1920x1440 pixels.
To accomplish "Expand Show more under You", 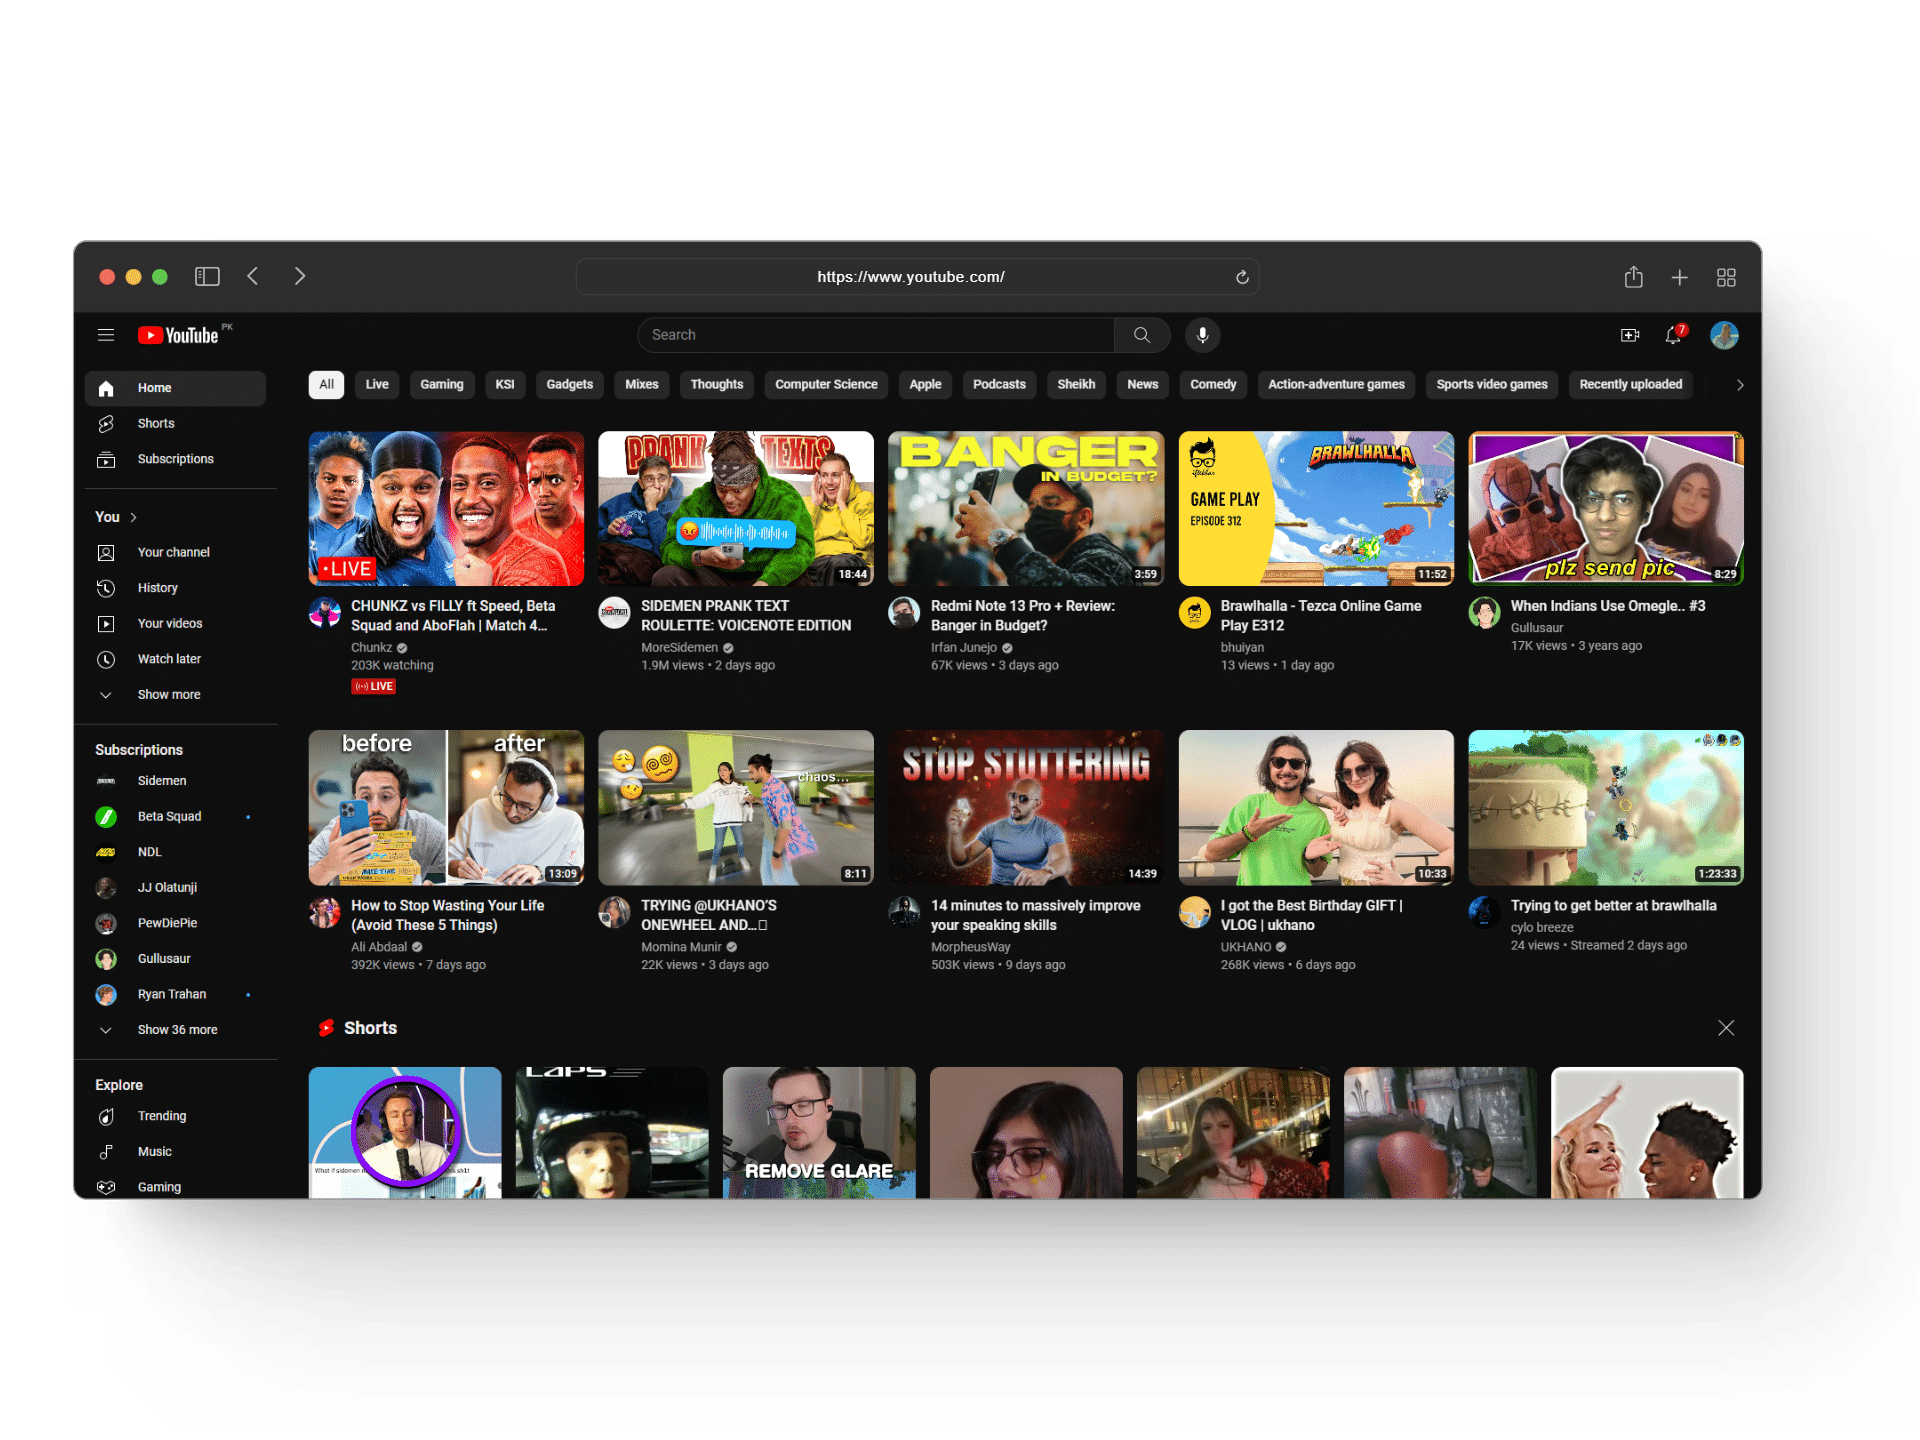I will [x=168, y=695].
